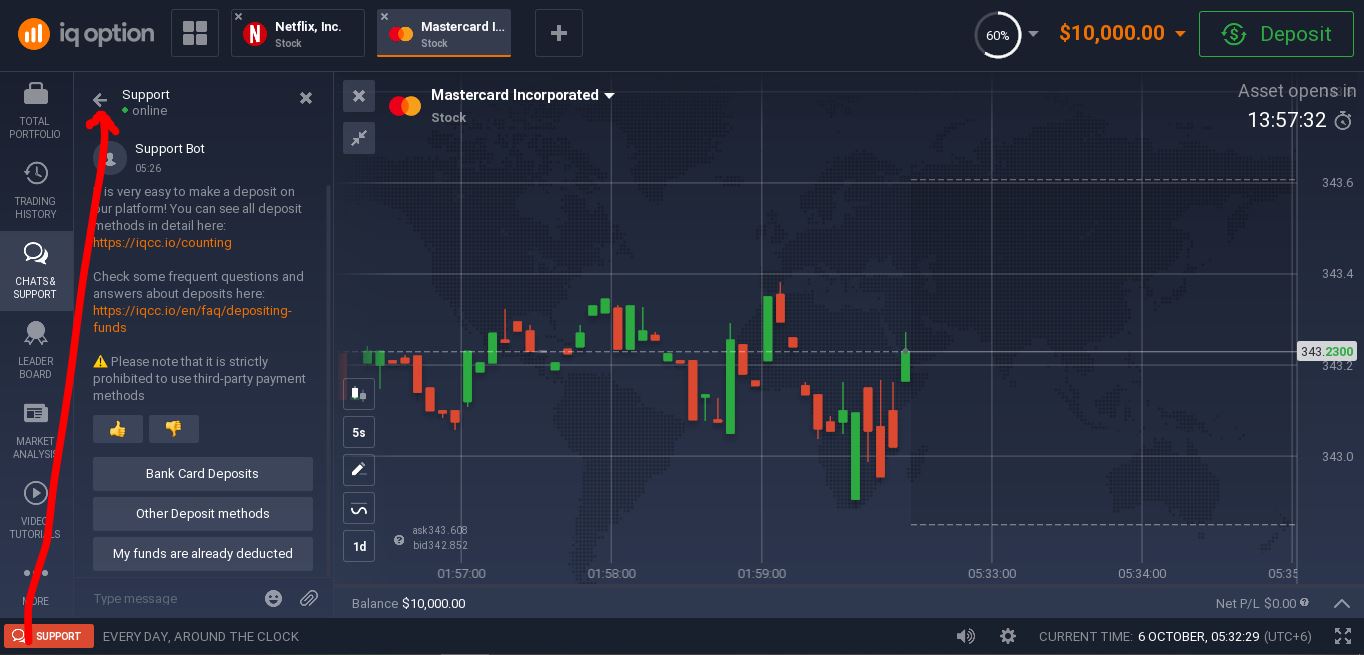Close the Mastercard tab
Screen dimensions: 1364x655
point(384,17)
